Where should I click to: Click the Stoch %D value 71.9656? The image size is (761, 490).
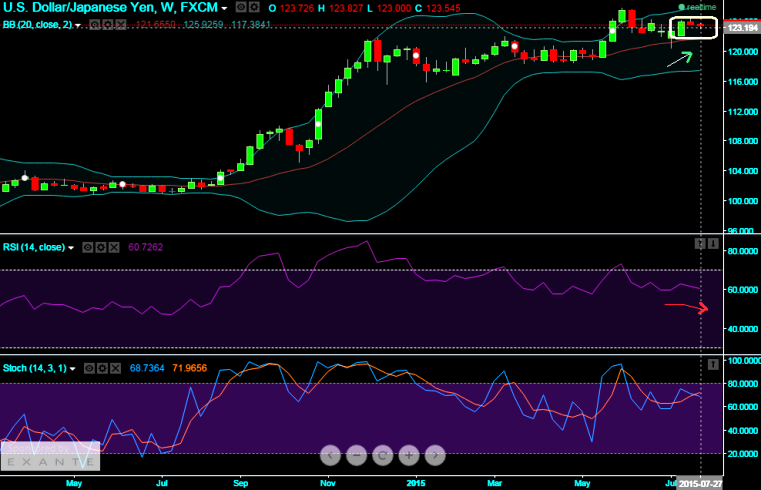tap(190, 369)
